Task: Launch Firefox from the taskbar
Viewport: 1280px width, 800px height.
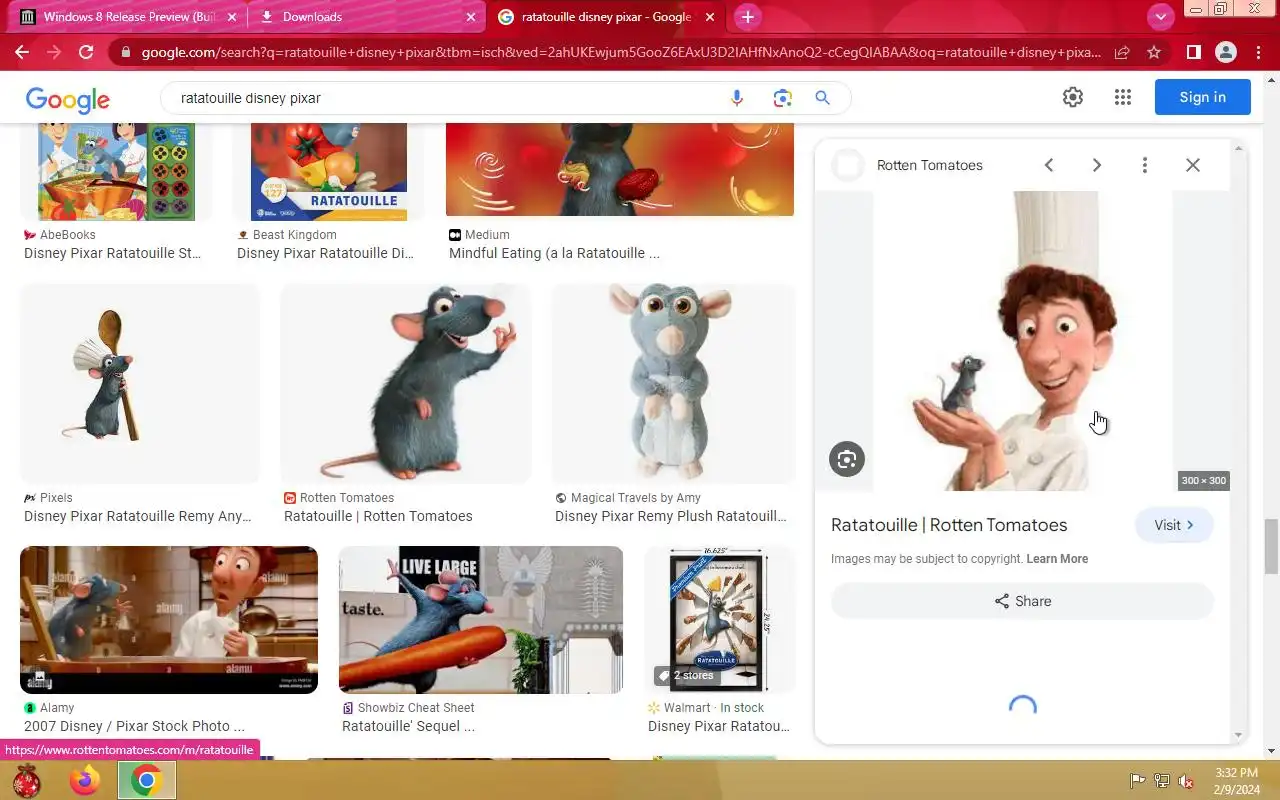Action: click(x=85, y=780)
